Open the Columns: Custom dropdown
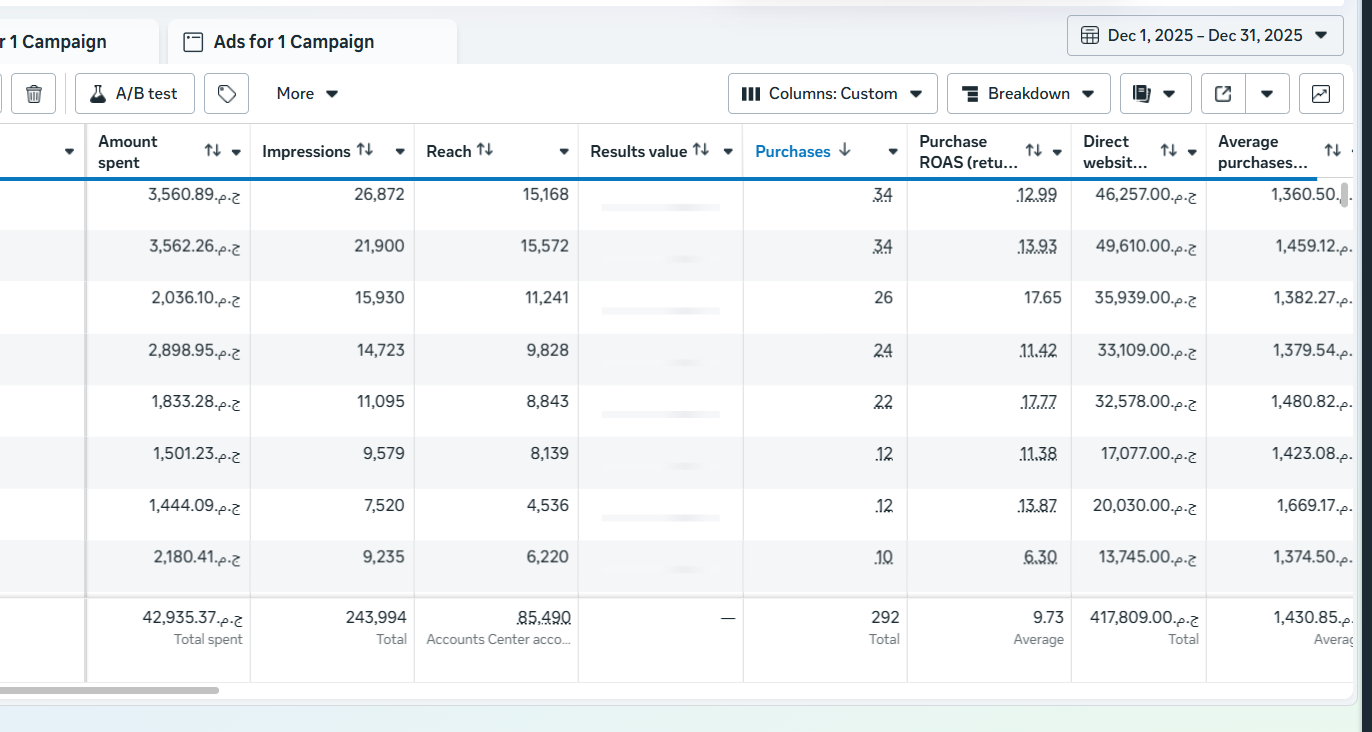 pos(832,94)
